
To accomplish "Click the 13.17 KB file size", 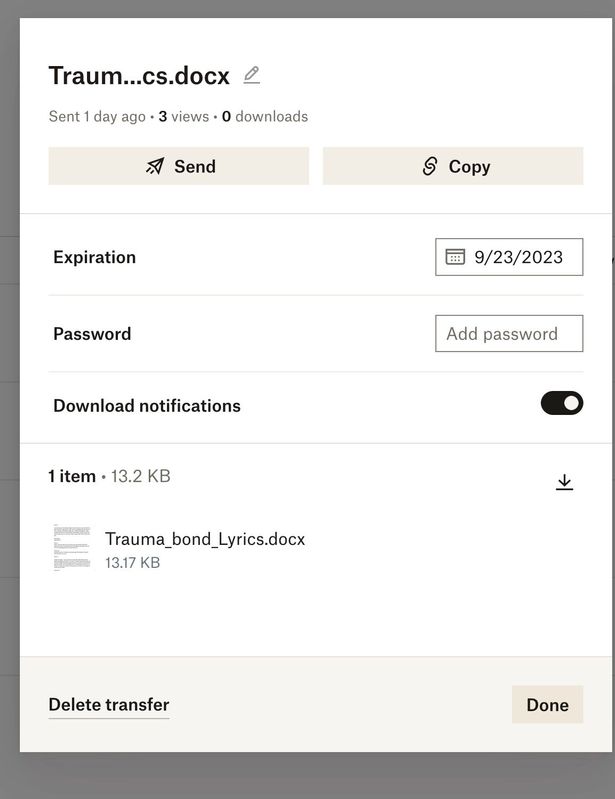I will point(132,563).
